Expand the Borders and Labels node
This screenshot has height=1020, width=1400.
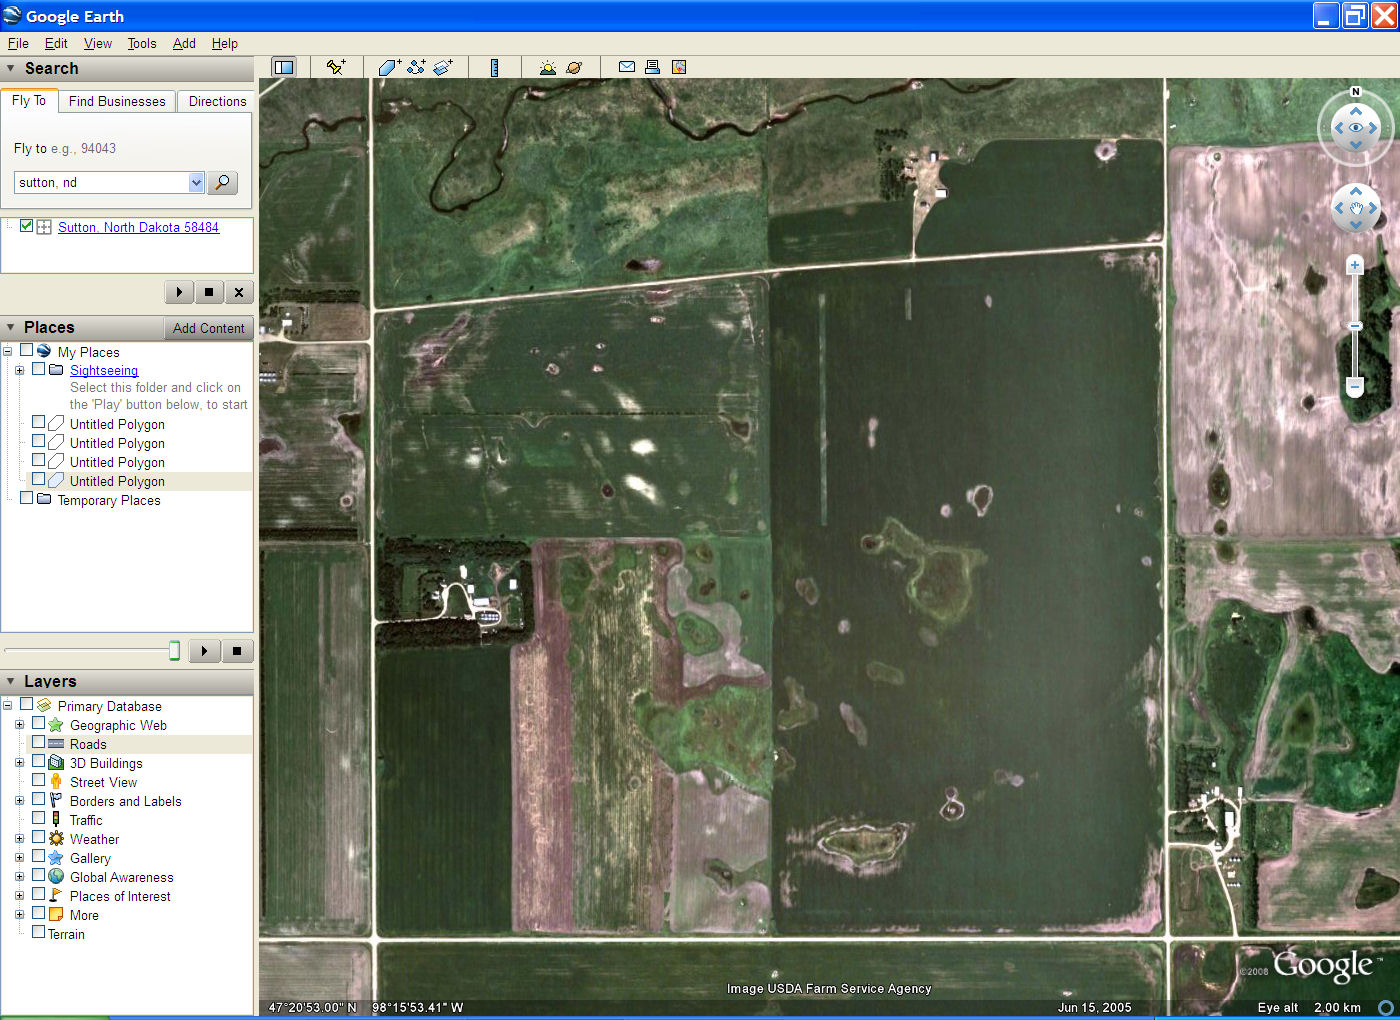(19, 801)
